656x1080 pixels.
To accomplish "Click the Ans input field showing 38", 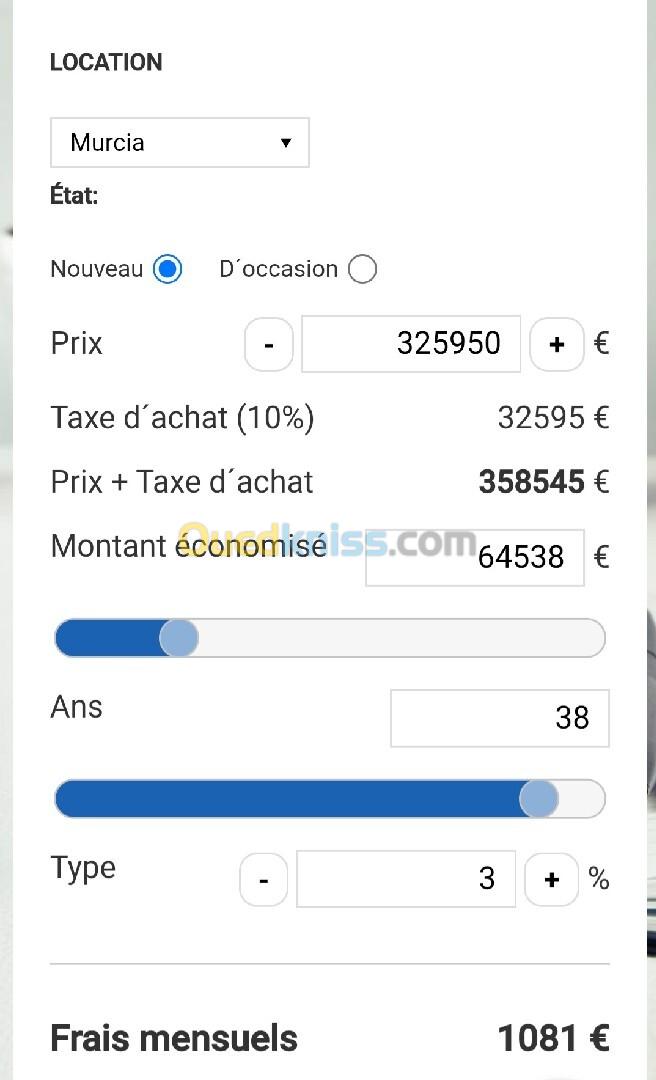I will tap(499, 718).
